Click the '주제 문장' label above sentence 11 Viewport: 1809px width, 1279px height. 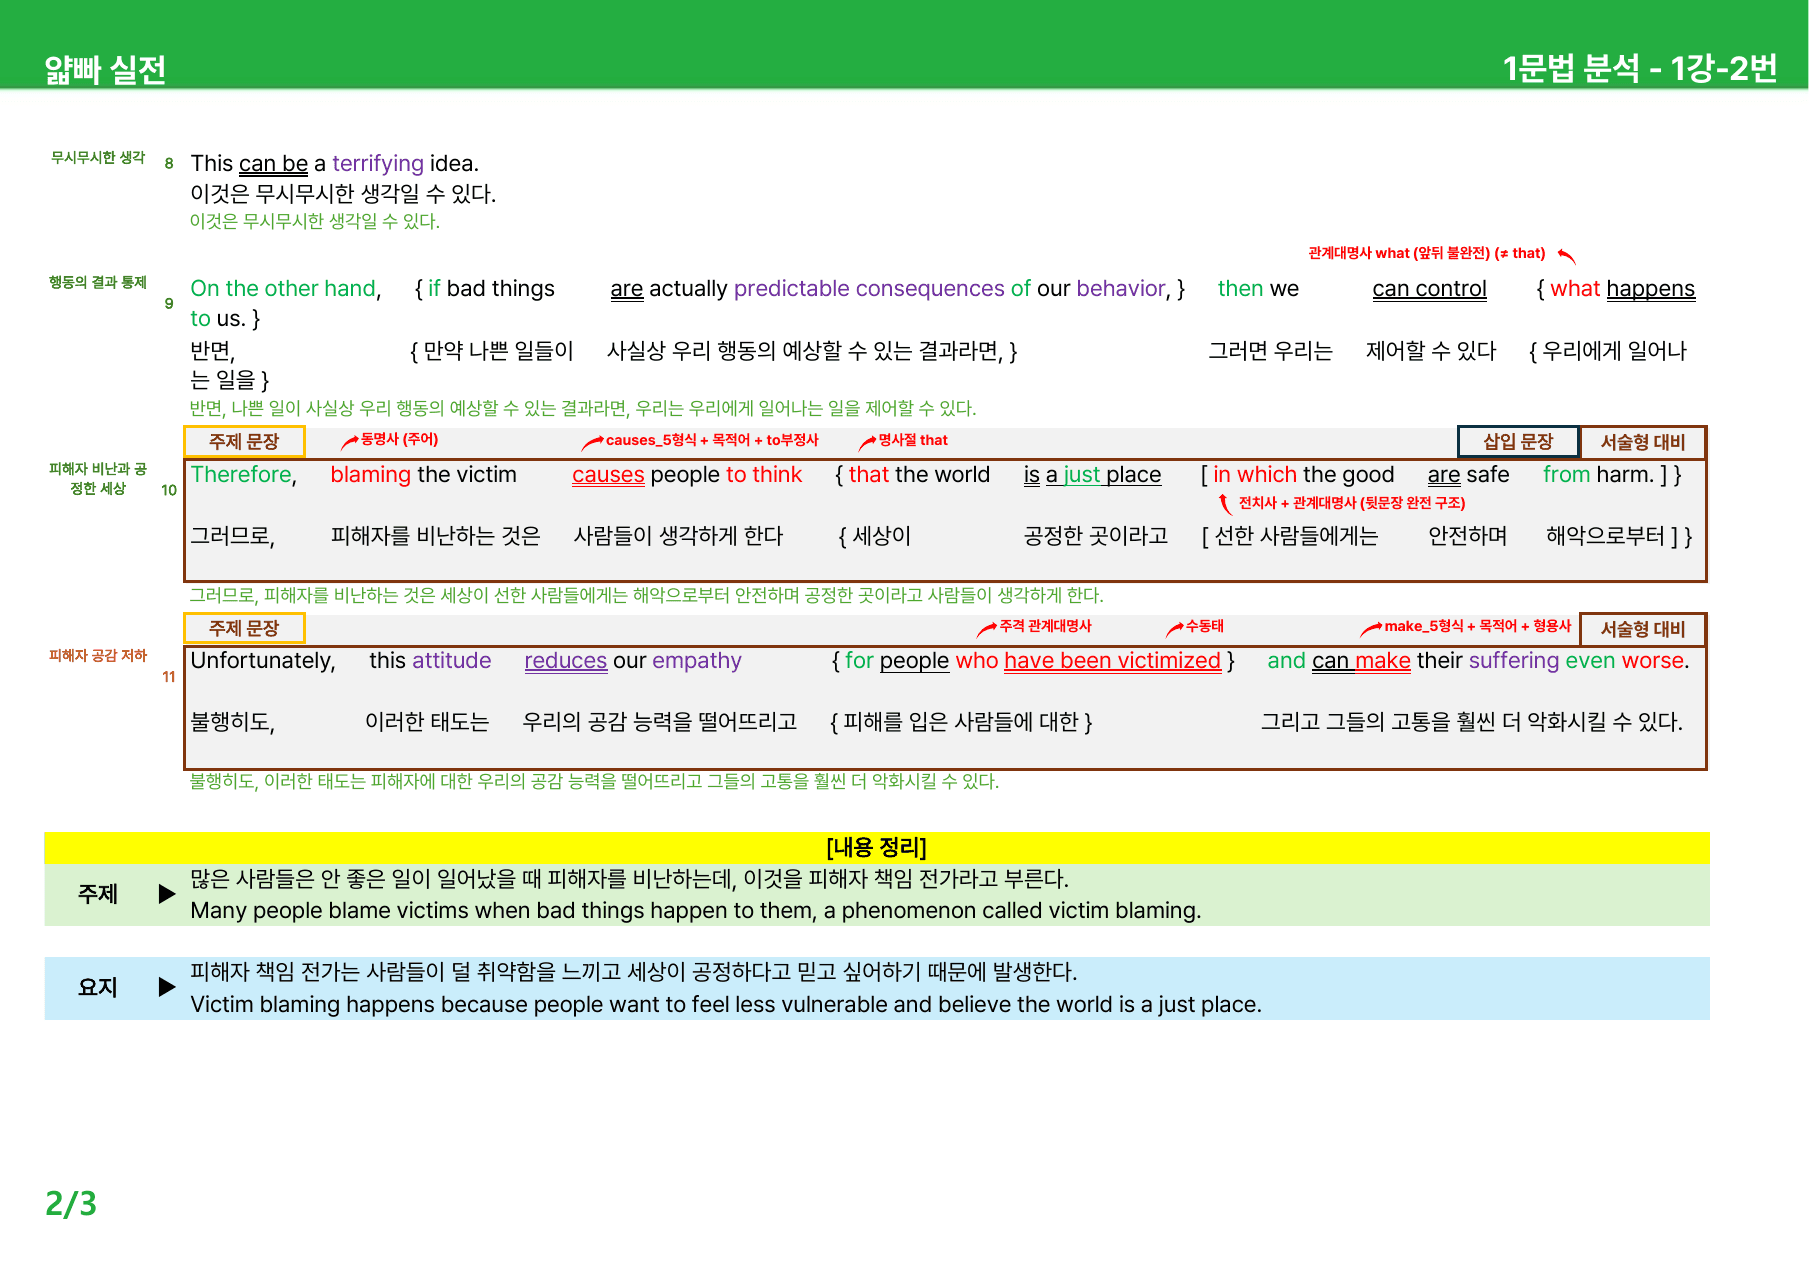[x=244, y=628]
